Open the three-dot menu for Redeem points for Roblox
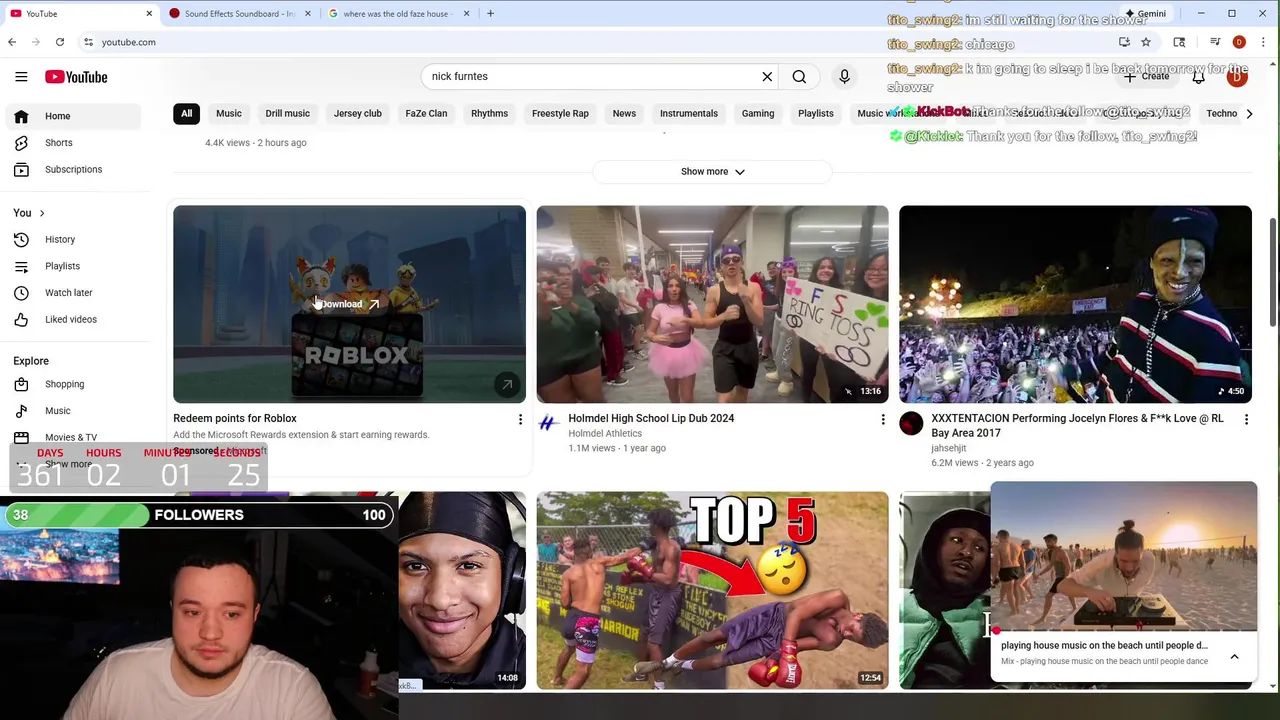Viewport: 1280px width, 720px height. point(520,420)
